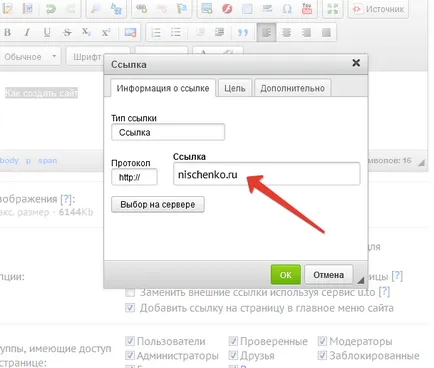
Task: Insert an image using toolbar image icon
Action: (x=207, y=9)
